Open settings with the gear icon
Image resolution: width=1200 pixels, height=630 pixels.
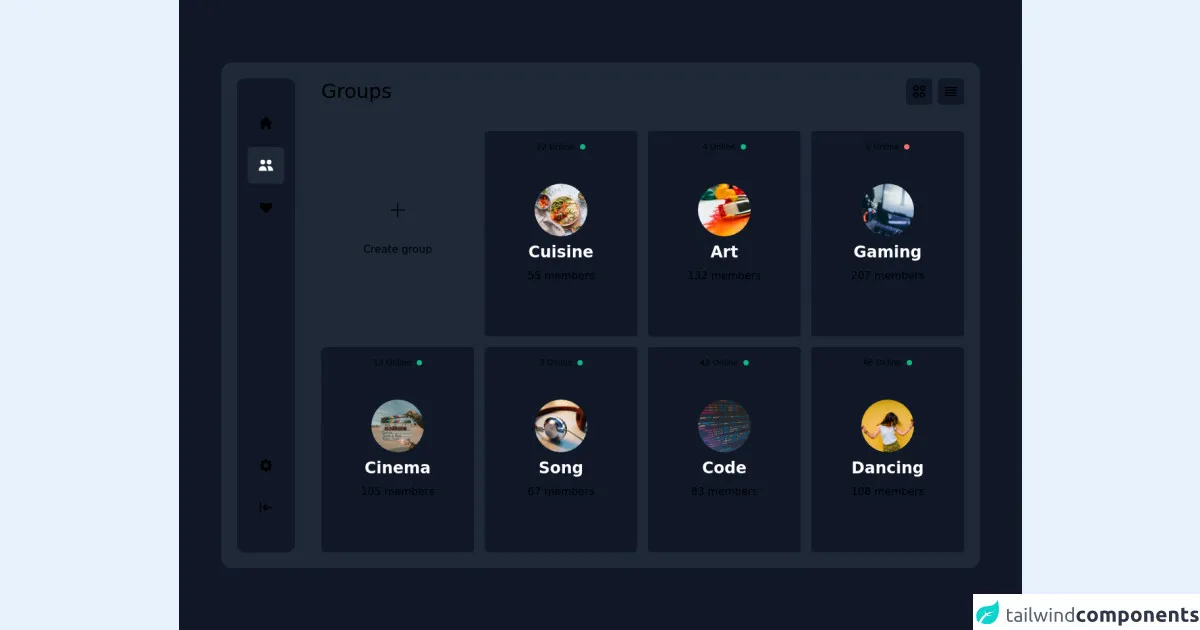pos(266,465)
